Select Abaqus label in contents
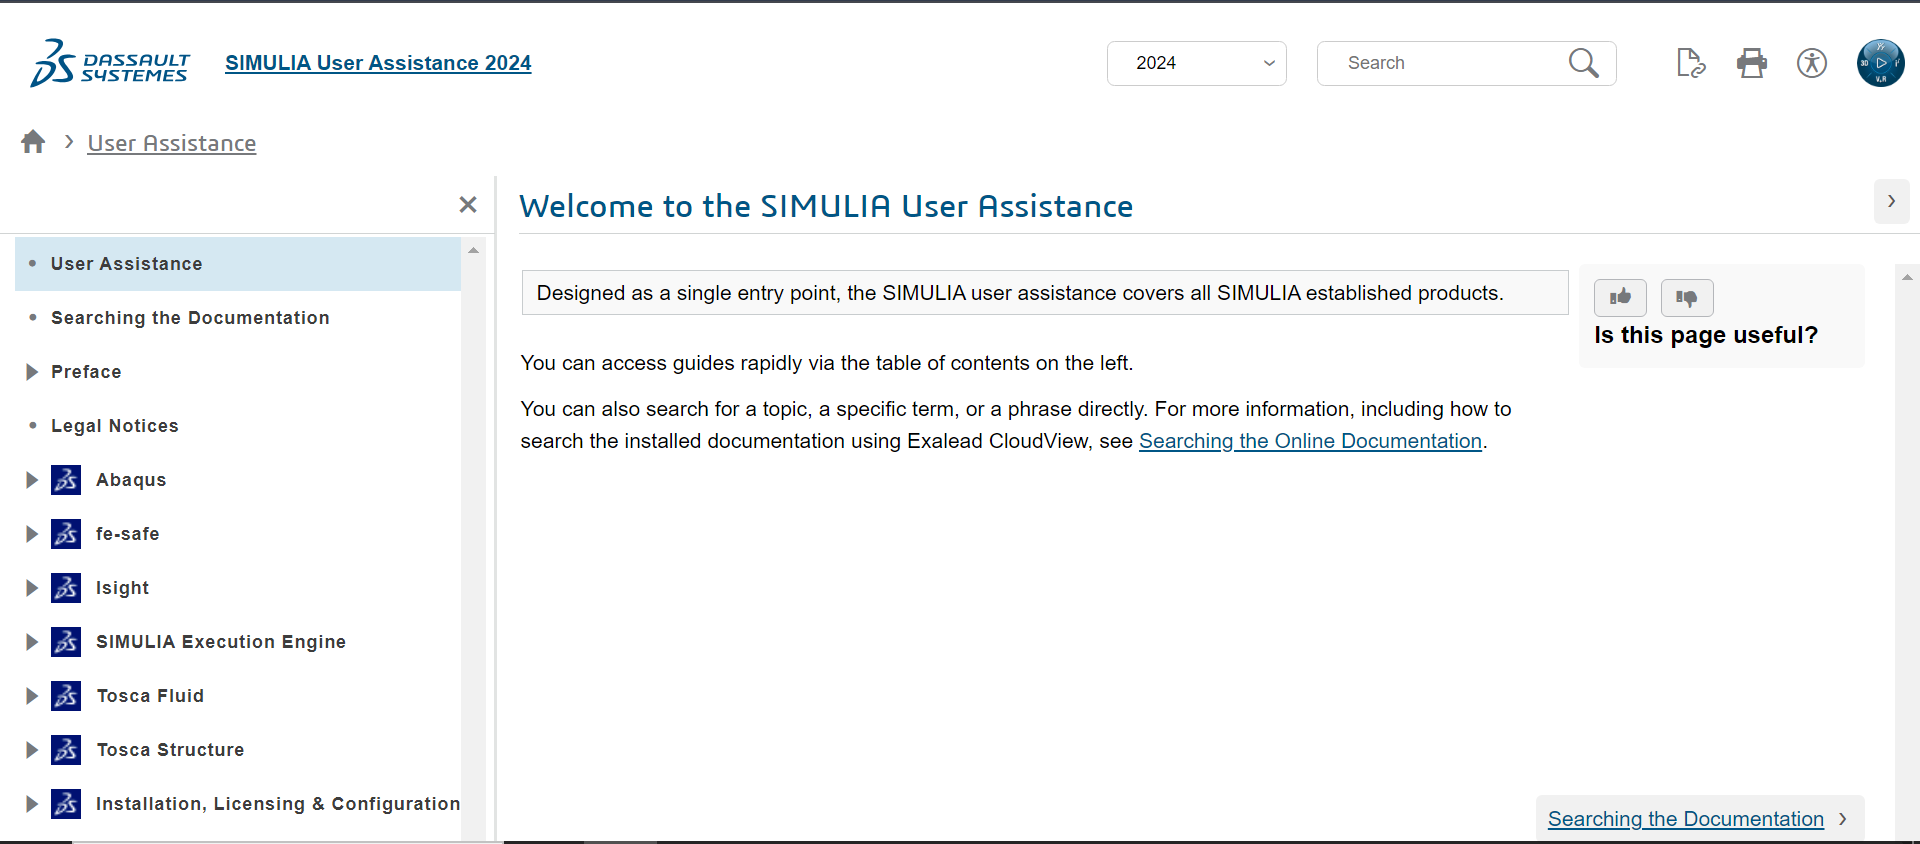The width and height of the screenshot is (1920, 844). tap(131, 480)
